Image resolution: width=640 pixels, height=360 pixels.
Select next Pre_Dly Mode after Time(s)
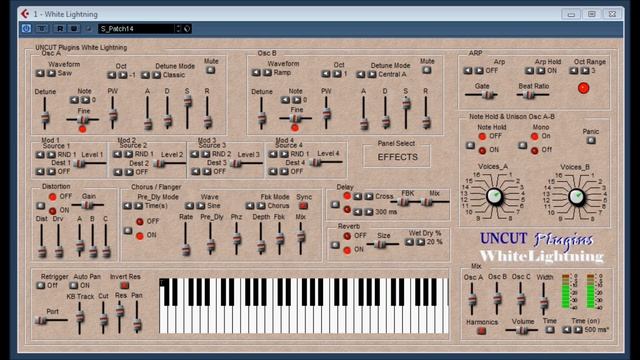pos(139,206)
